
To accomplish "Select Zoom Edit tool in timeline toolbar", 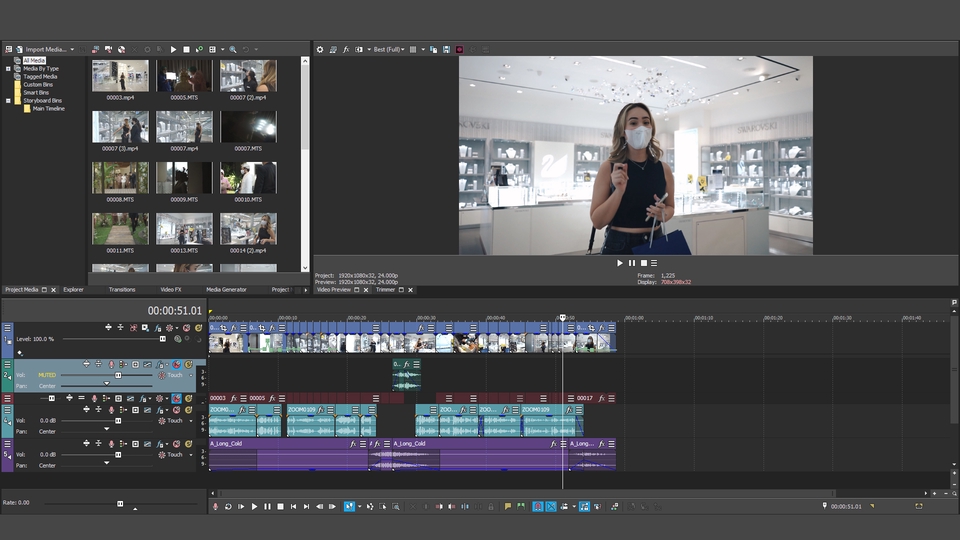I will coord(396,506).
